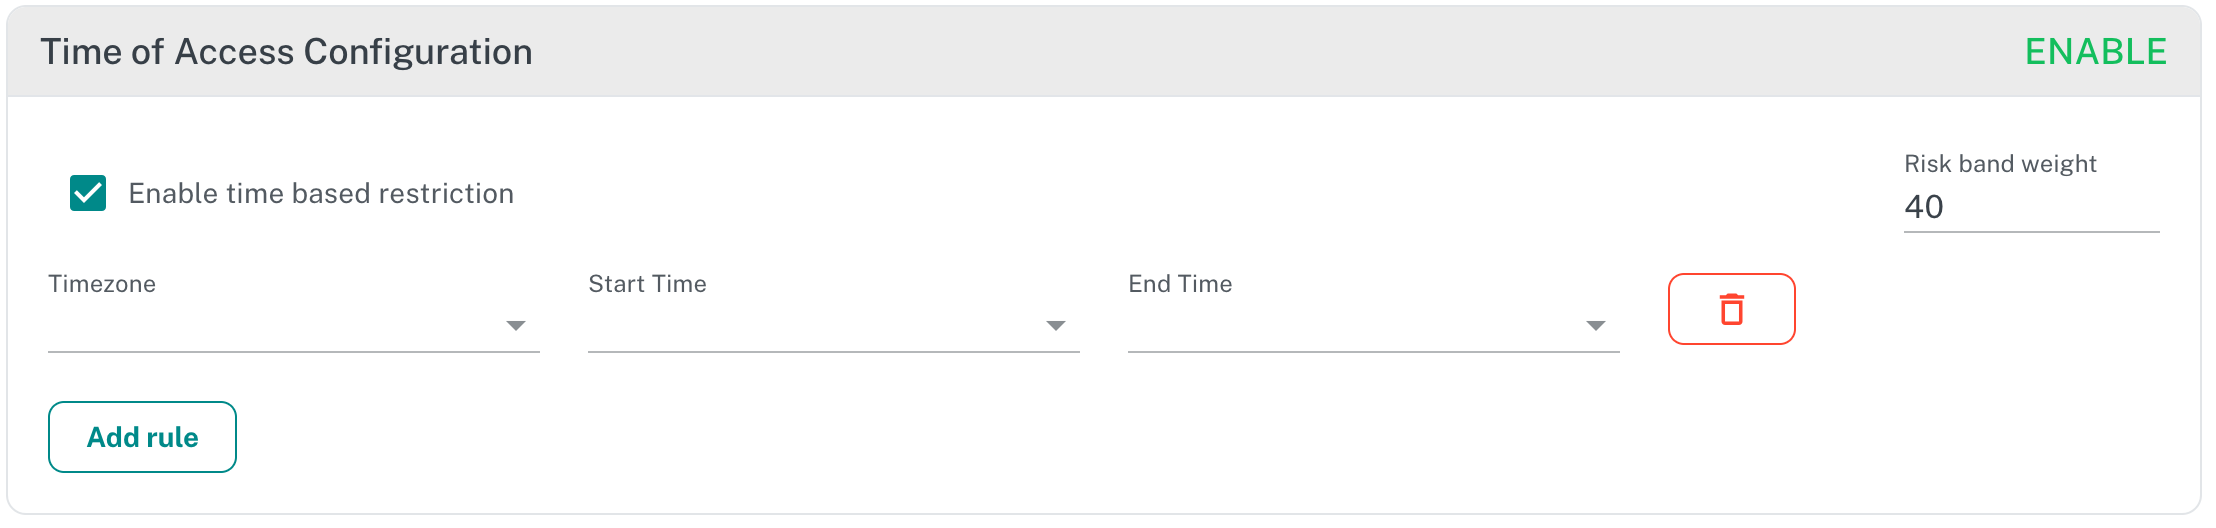Click the Start Time dropdown arrow
This screenshot has width=2216, height=528.
[x=1056, y=326]
